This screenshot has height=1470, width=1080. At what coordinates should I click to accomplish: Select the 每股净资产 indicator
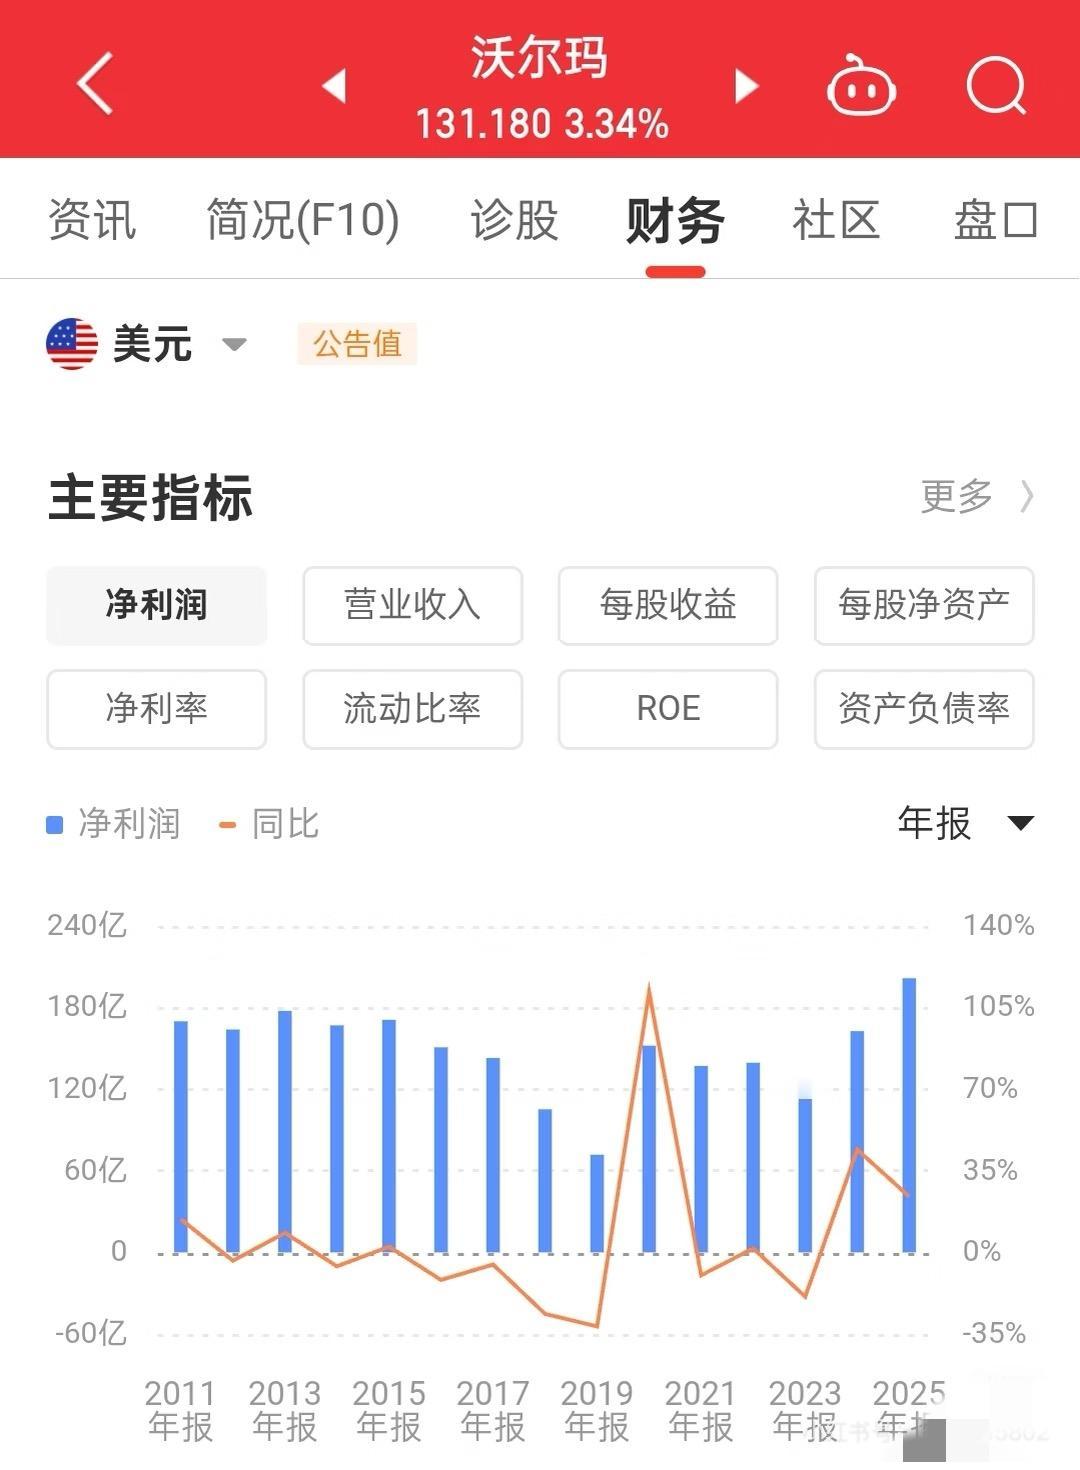pyautogui.click(x=924, y=605)
